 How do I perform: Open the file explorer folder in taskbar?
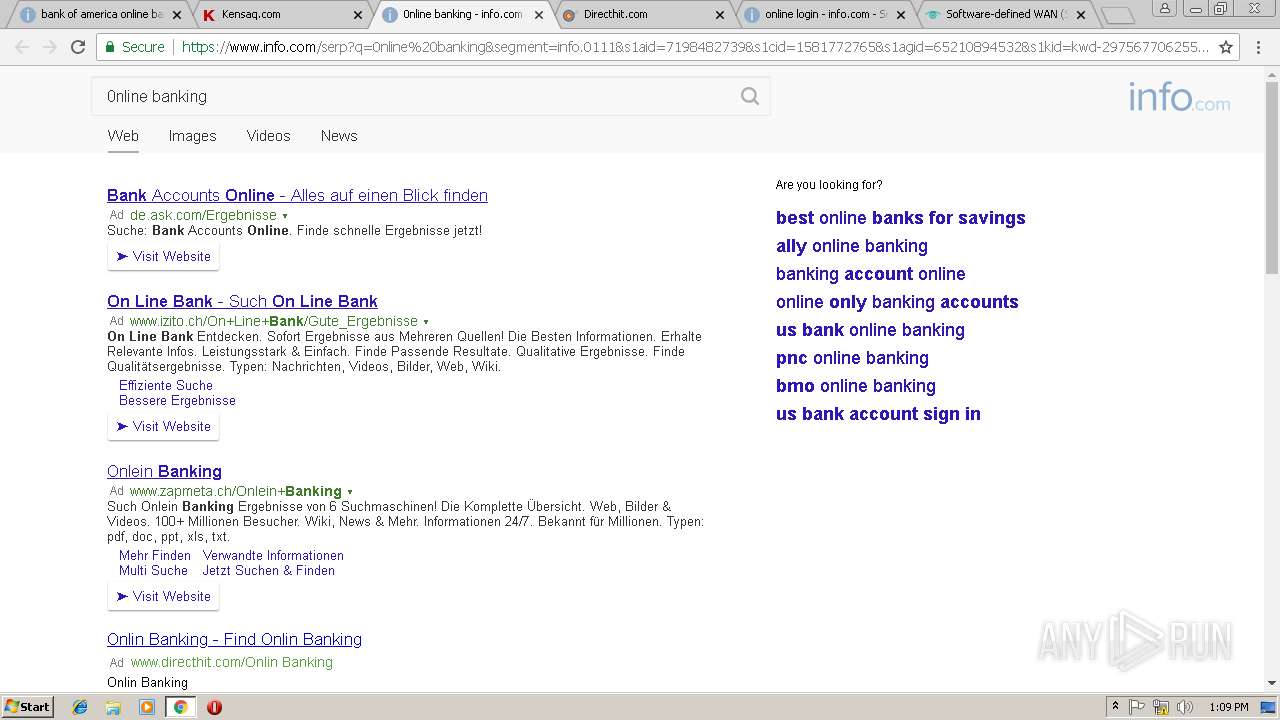point(113,707)
